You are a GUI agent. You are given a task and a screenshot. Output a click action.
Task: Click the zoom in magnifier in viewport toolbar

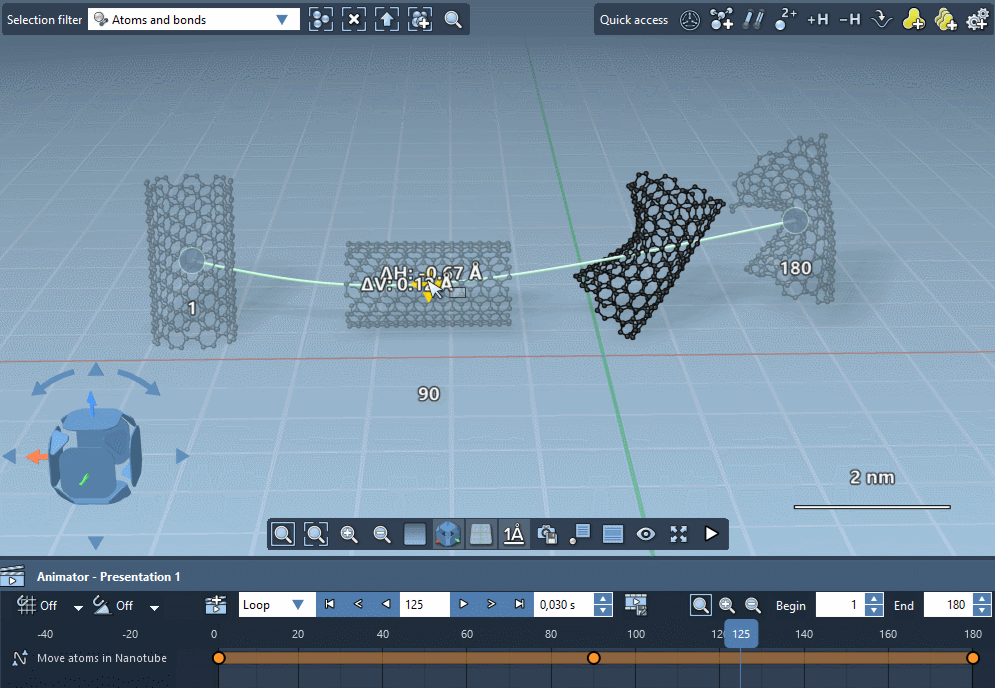click(349, 534)
